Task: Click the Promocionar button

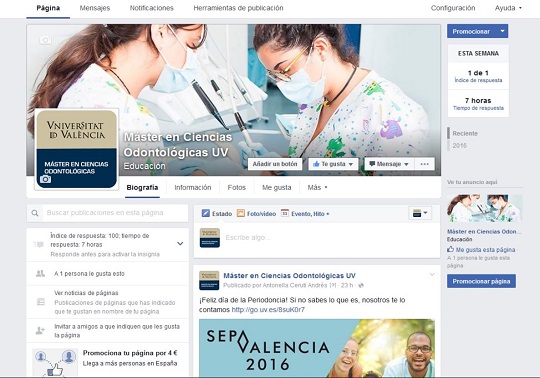Action: [471, 31]
